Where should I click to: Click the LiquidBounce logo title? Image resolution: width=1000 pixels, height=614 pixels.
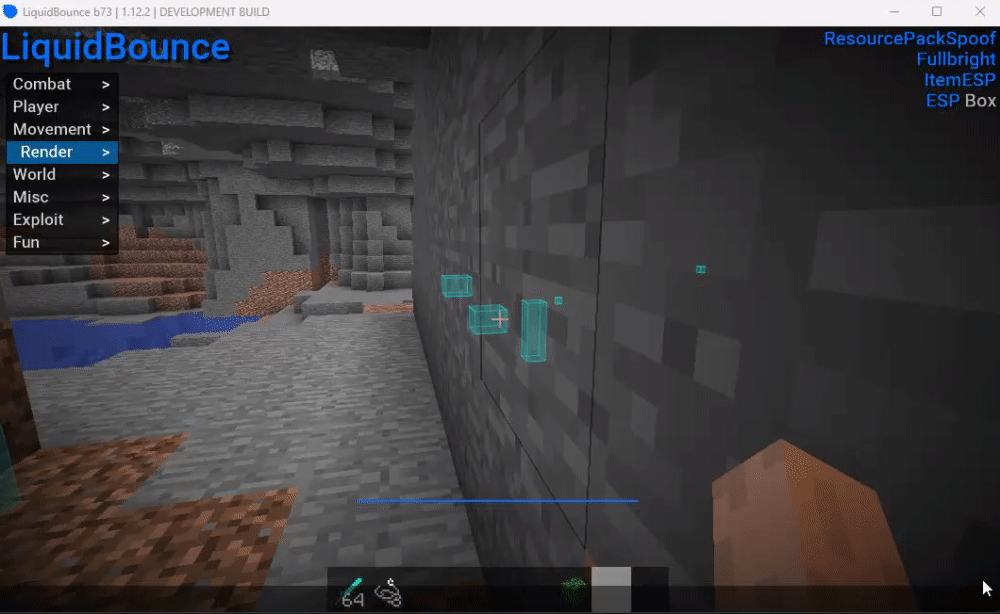tap(115, 47)
